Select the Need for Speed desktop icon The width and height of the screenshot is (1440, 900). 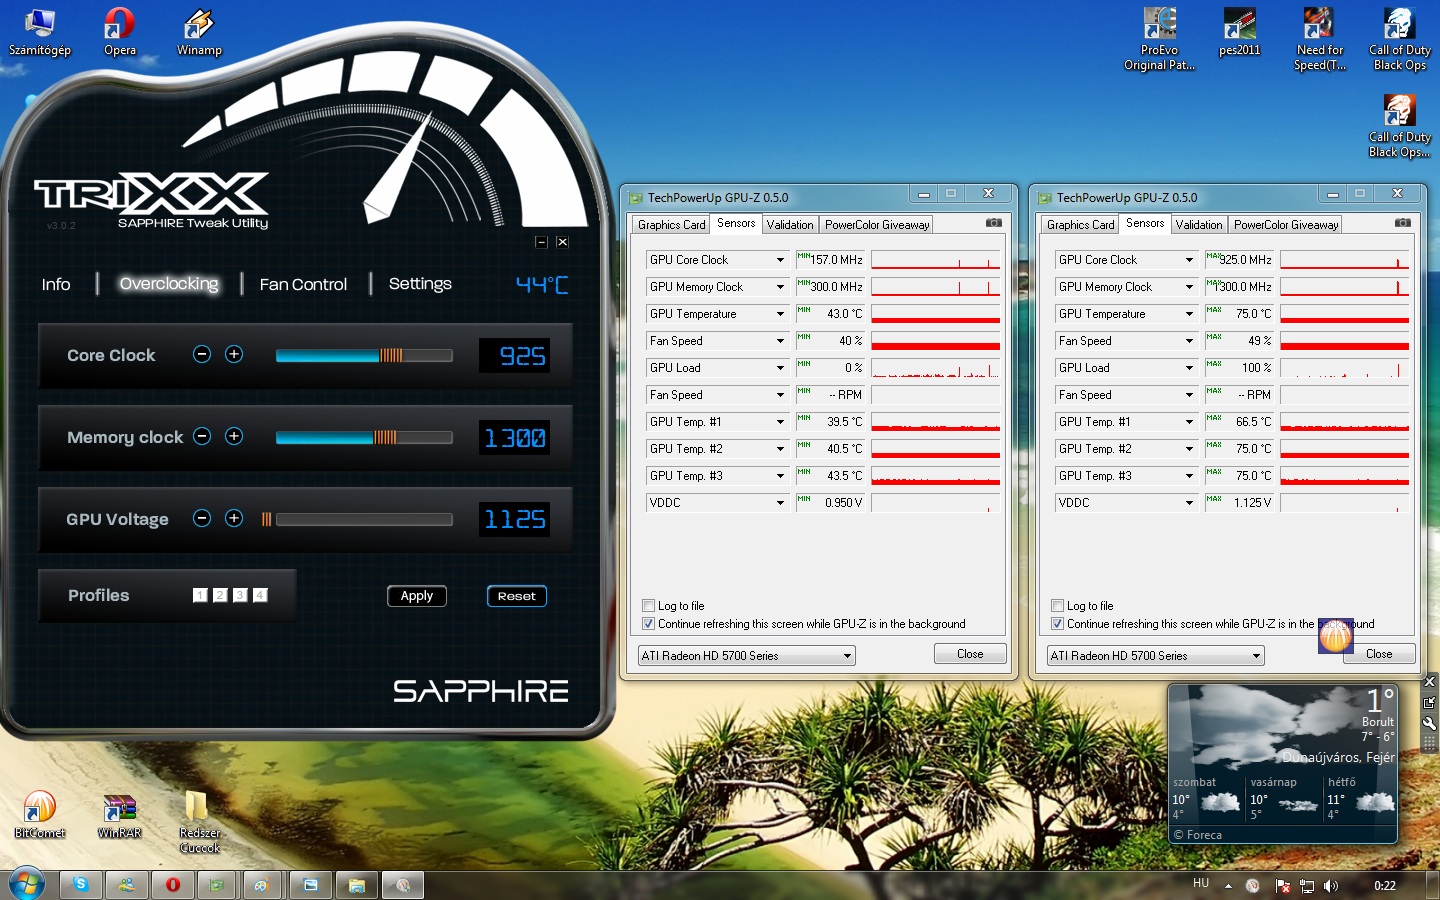coord(1319,38)
